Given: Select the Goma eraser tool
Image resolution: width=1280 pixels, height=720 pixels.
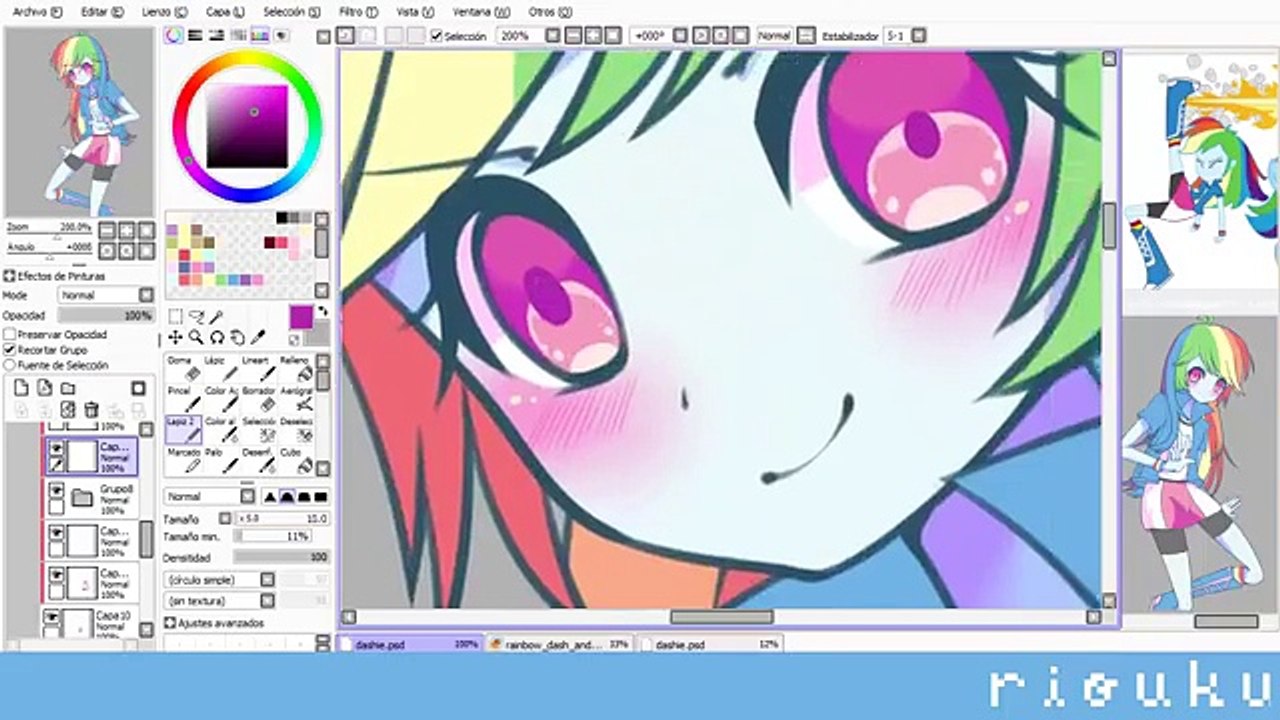Looking at the screenshot, I should (183, 367).
